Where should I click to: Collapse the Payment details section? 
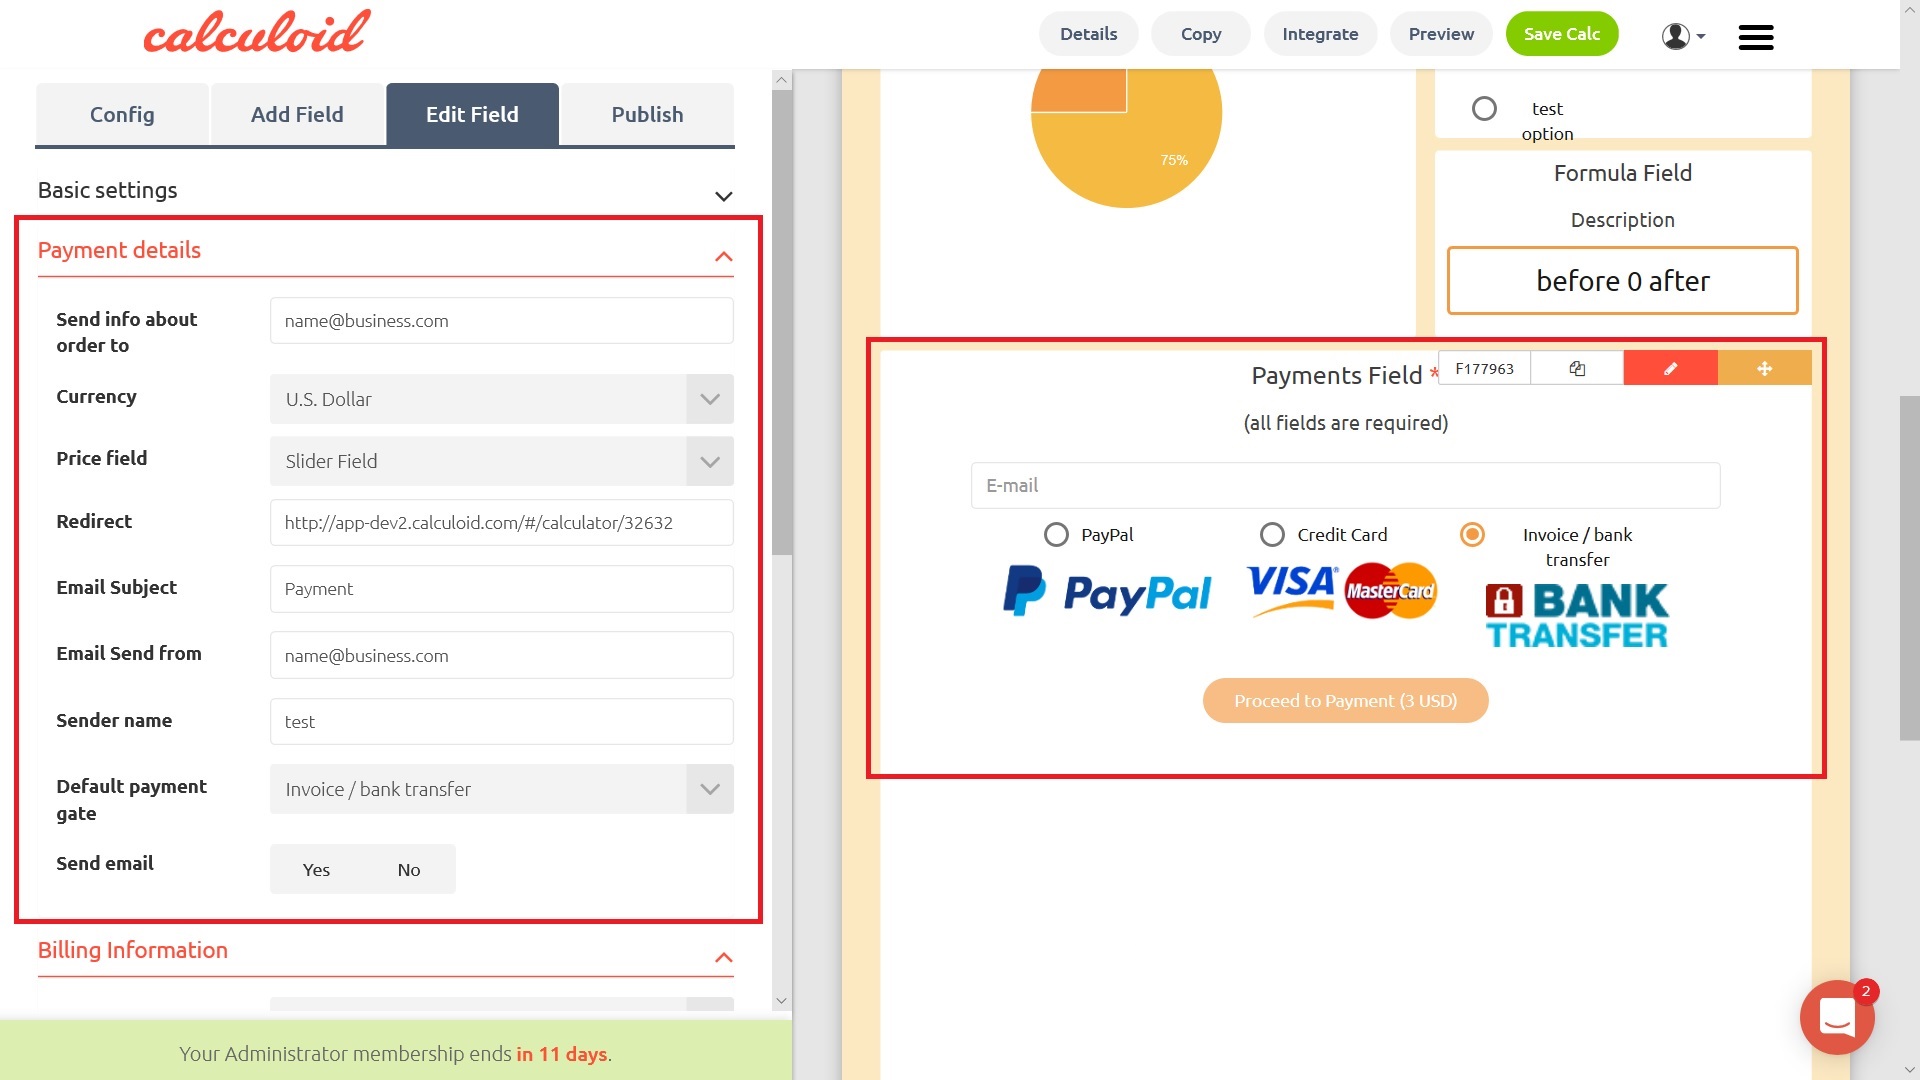coord(723,257)
